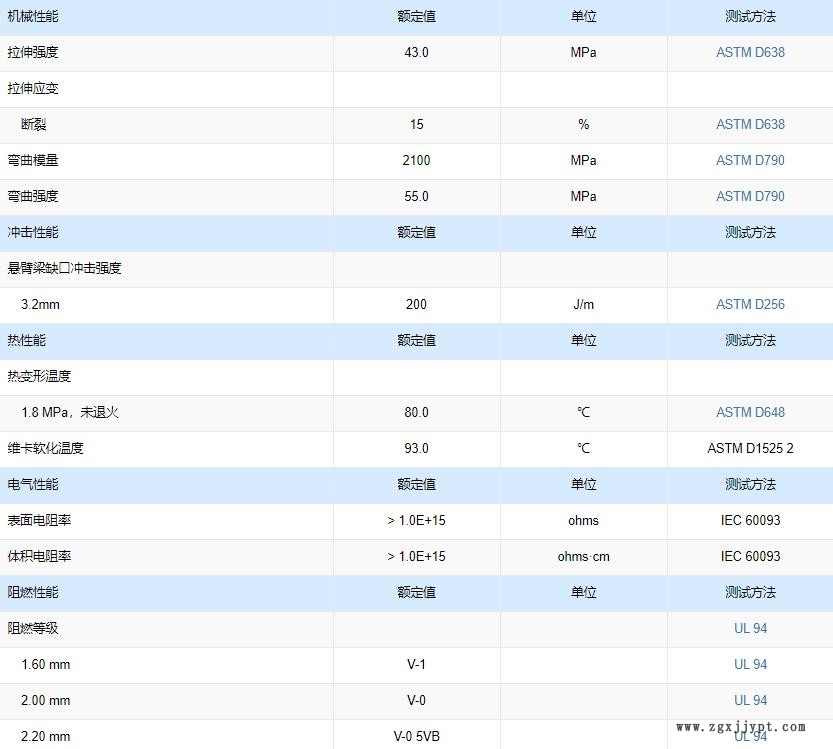Click the 热性能 section header
Viewport: 833px width, 749px height.
click(x=27, y=340)
